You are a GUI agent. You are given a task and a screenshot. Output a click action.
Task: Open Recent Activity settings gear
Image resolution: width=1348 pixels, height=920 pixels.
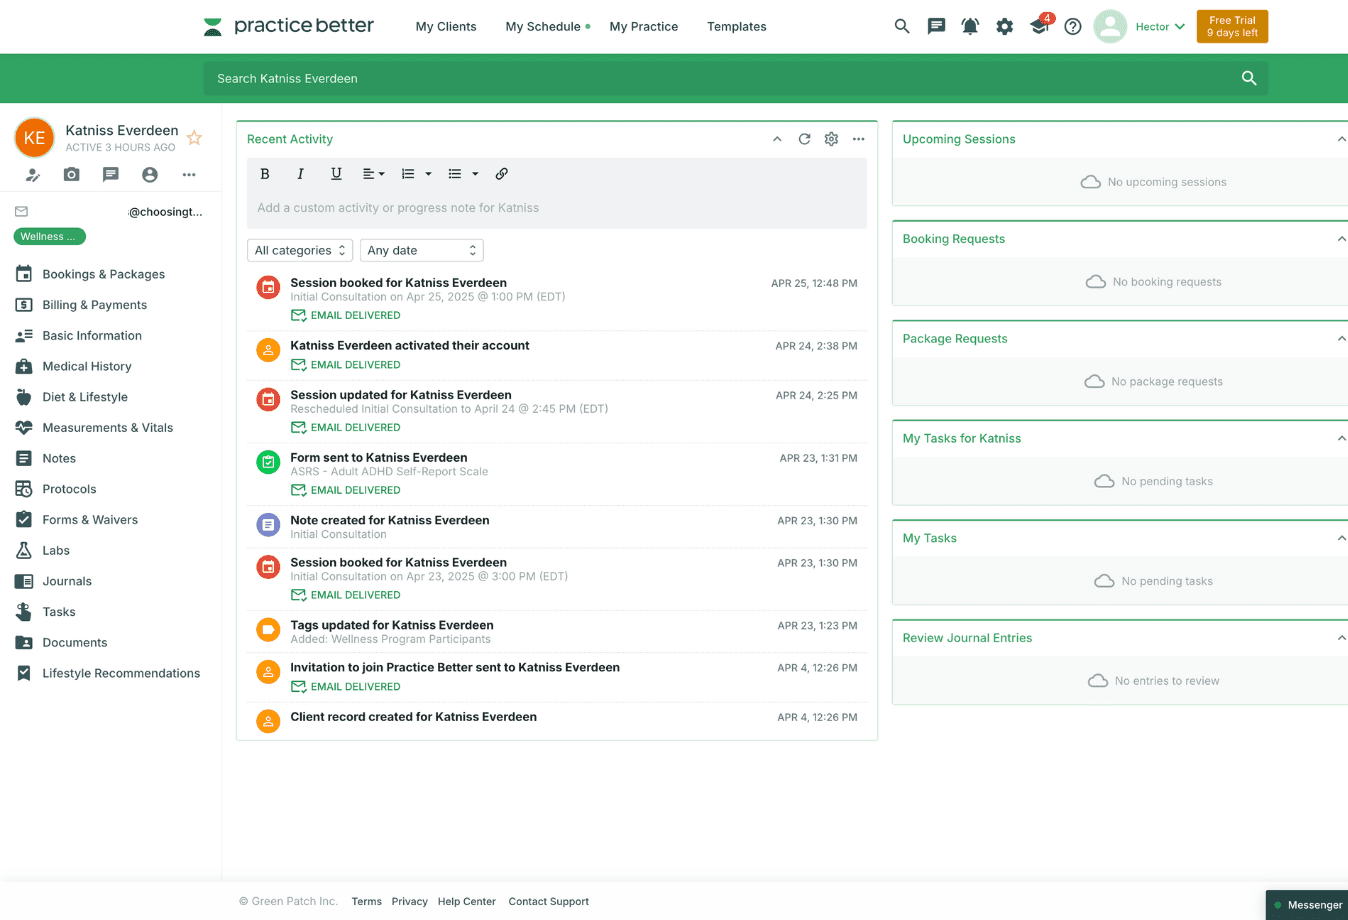pos(831,139)
